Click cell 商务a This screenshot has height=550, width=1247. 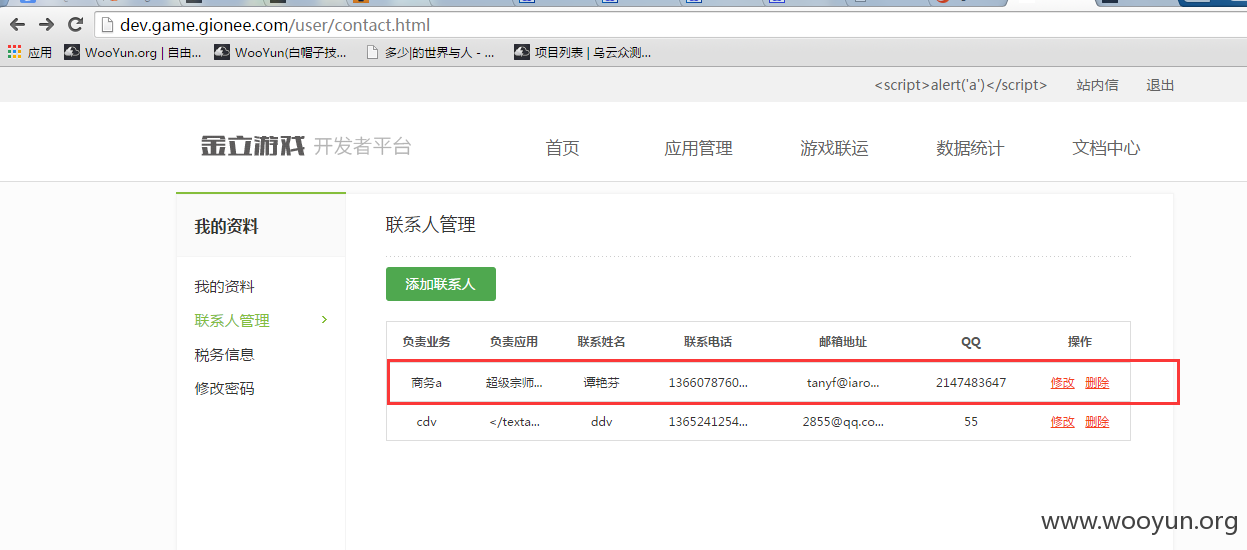426,383
